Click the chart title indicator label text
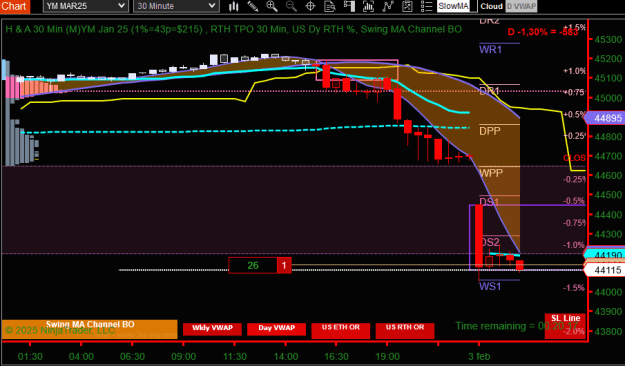 click(x=234, y=29)
